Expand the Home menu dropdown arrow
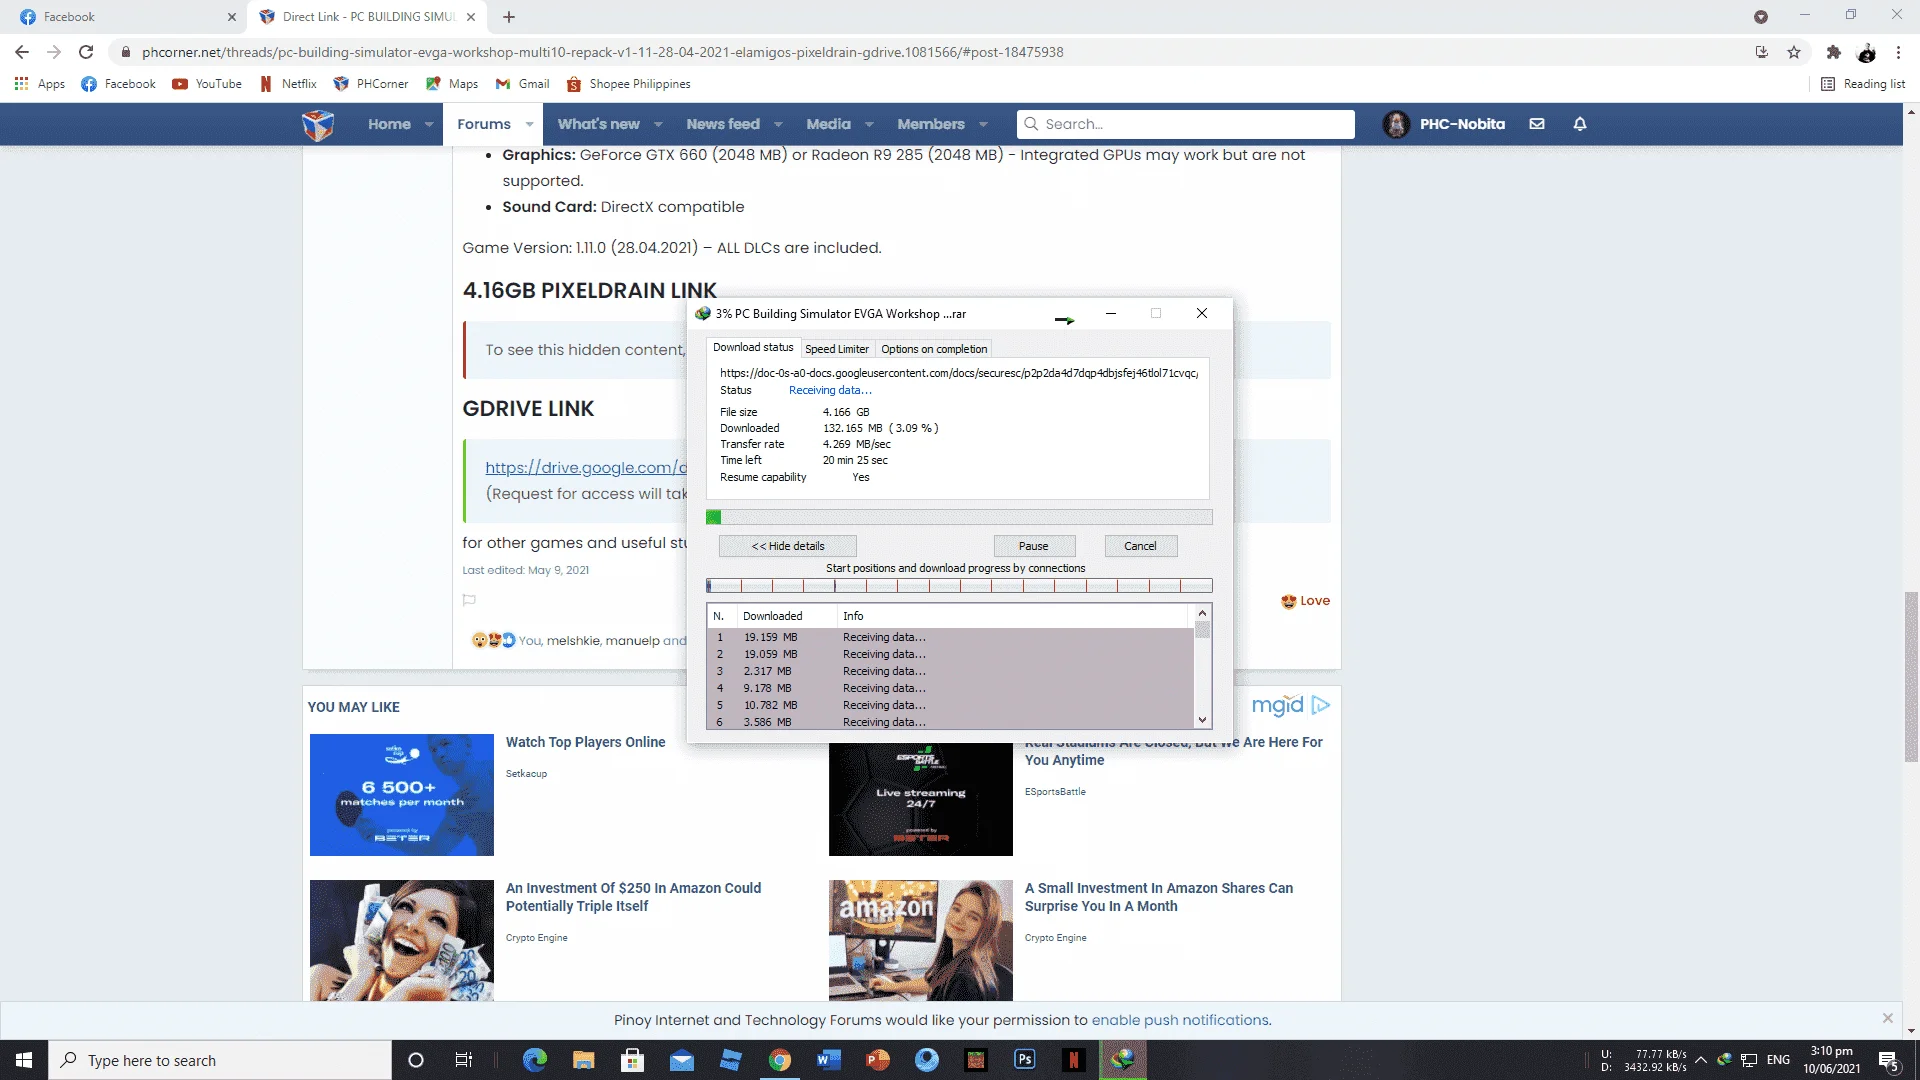1920x1080 pixels. point(429,124)
